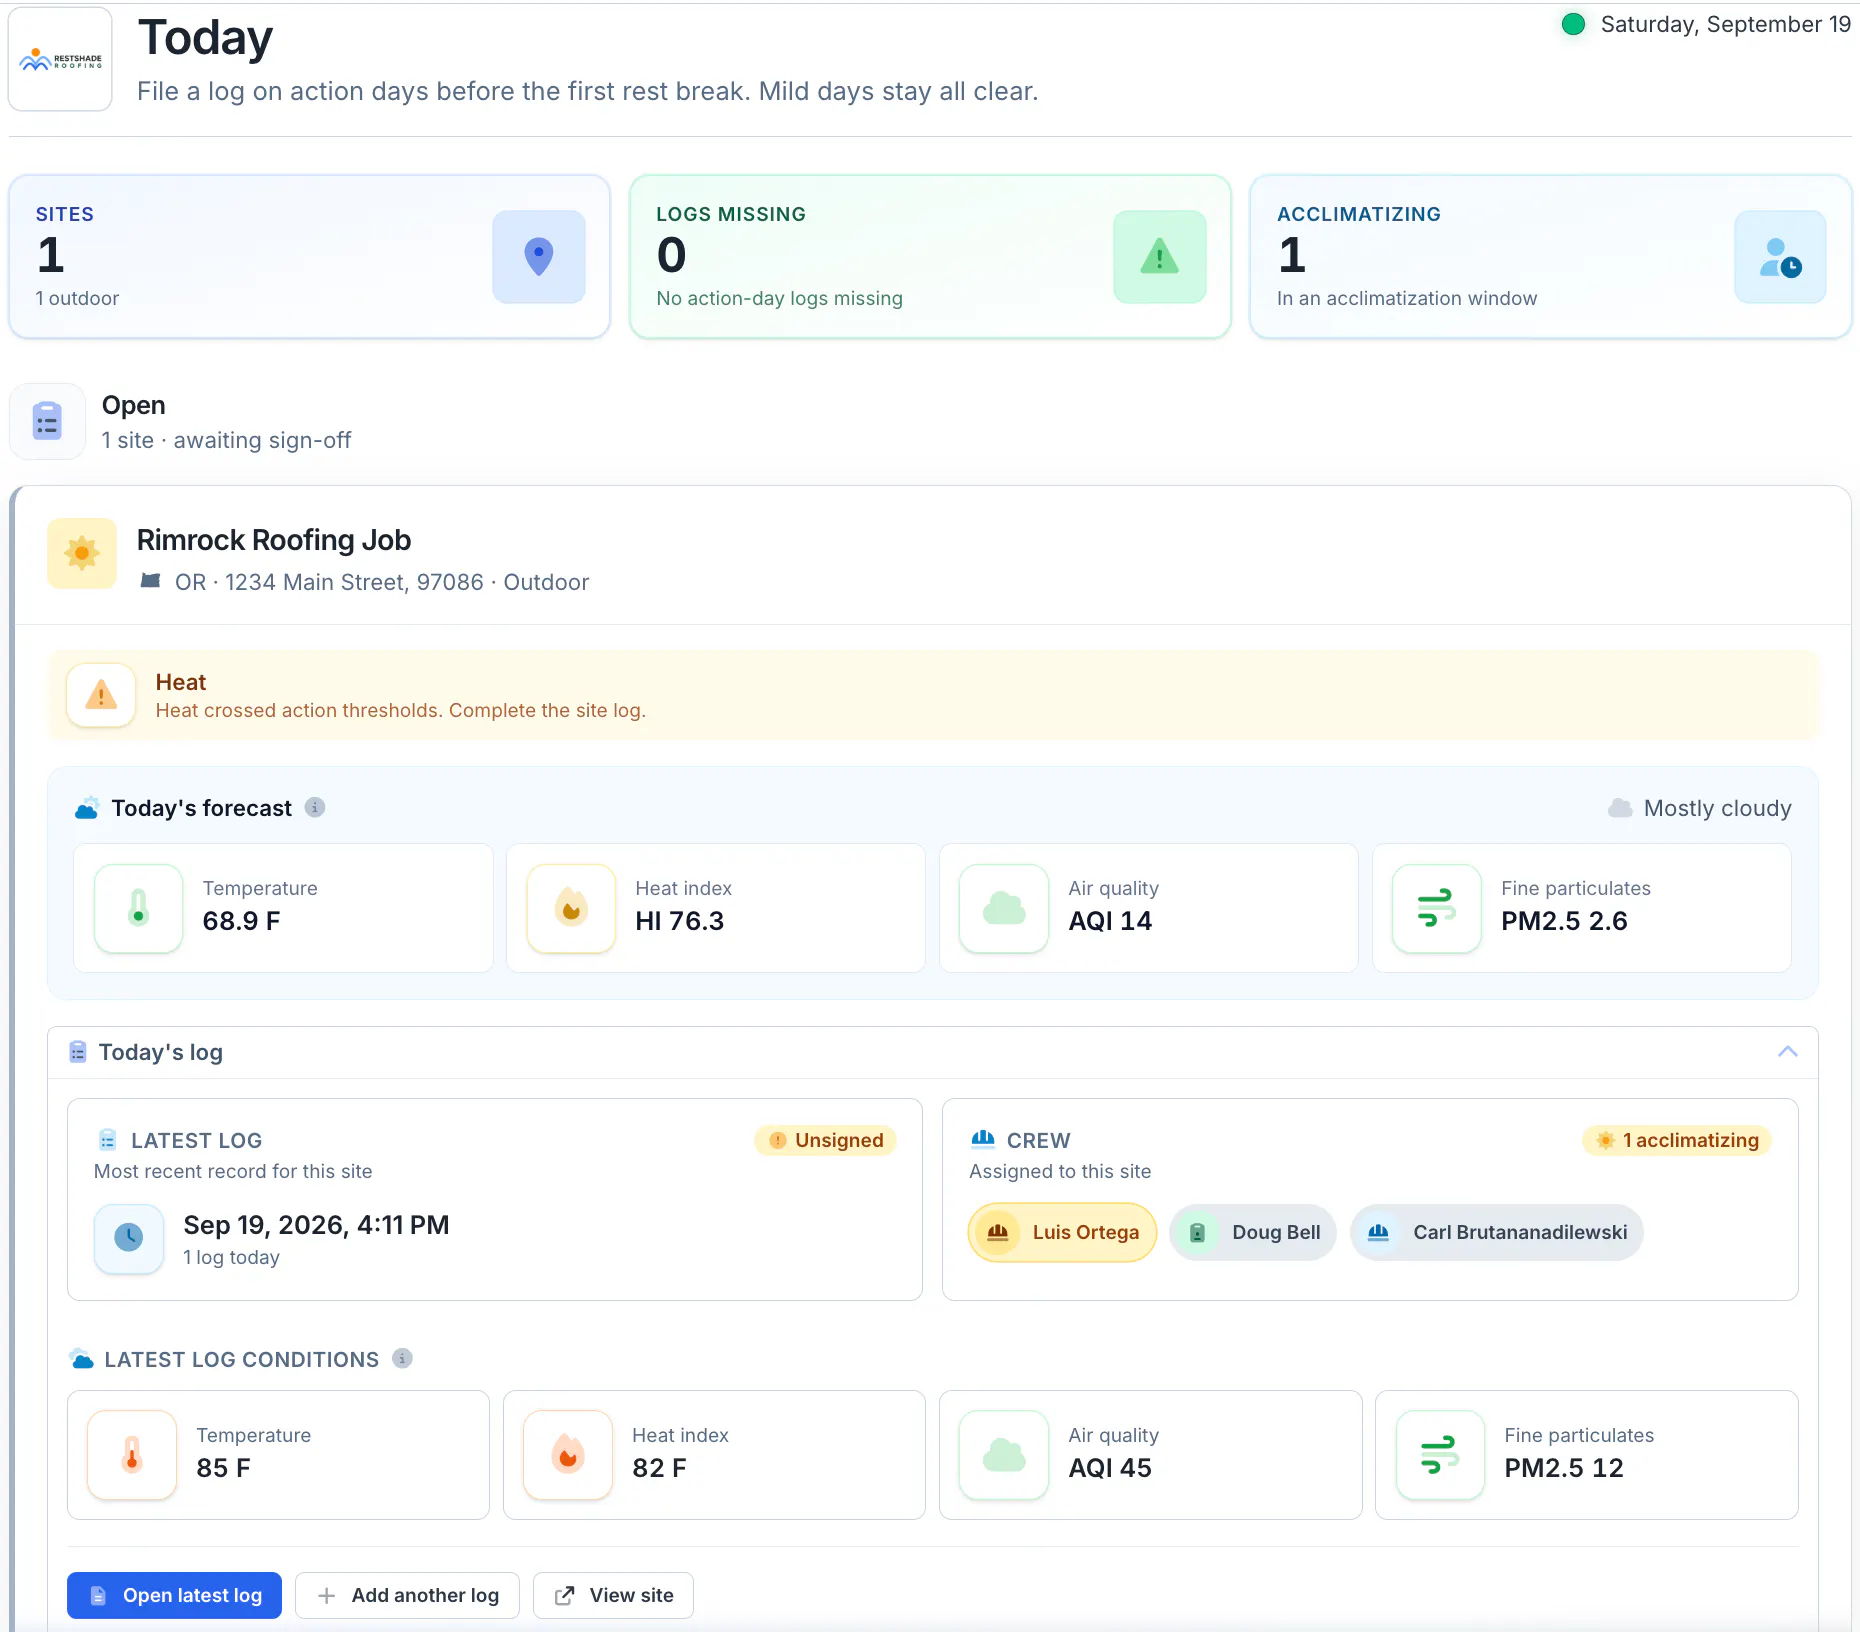Click the sun icon for Rimrock Roofing Job
The width and height of the screenshot is (1860, 1632).
click(82, 553)
